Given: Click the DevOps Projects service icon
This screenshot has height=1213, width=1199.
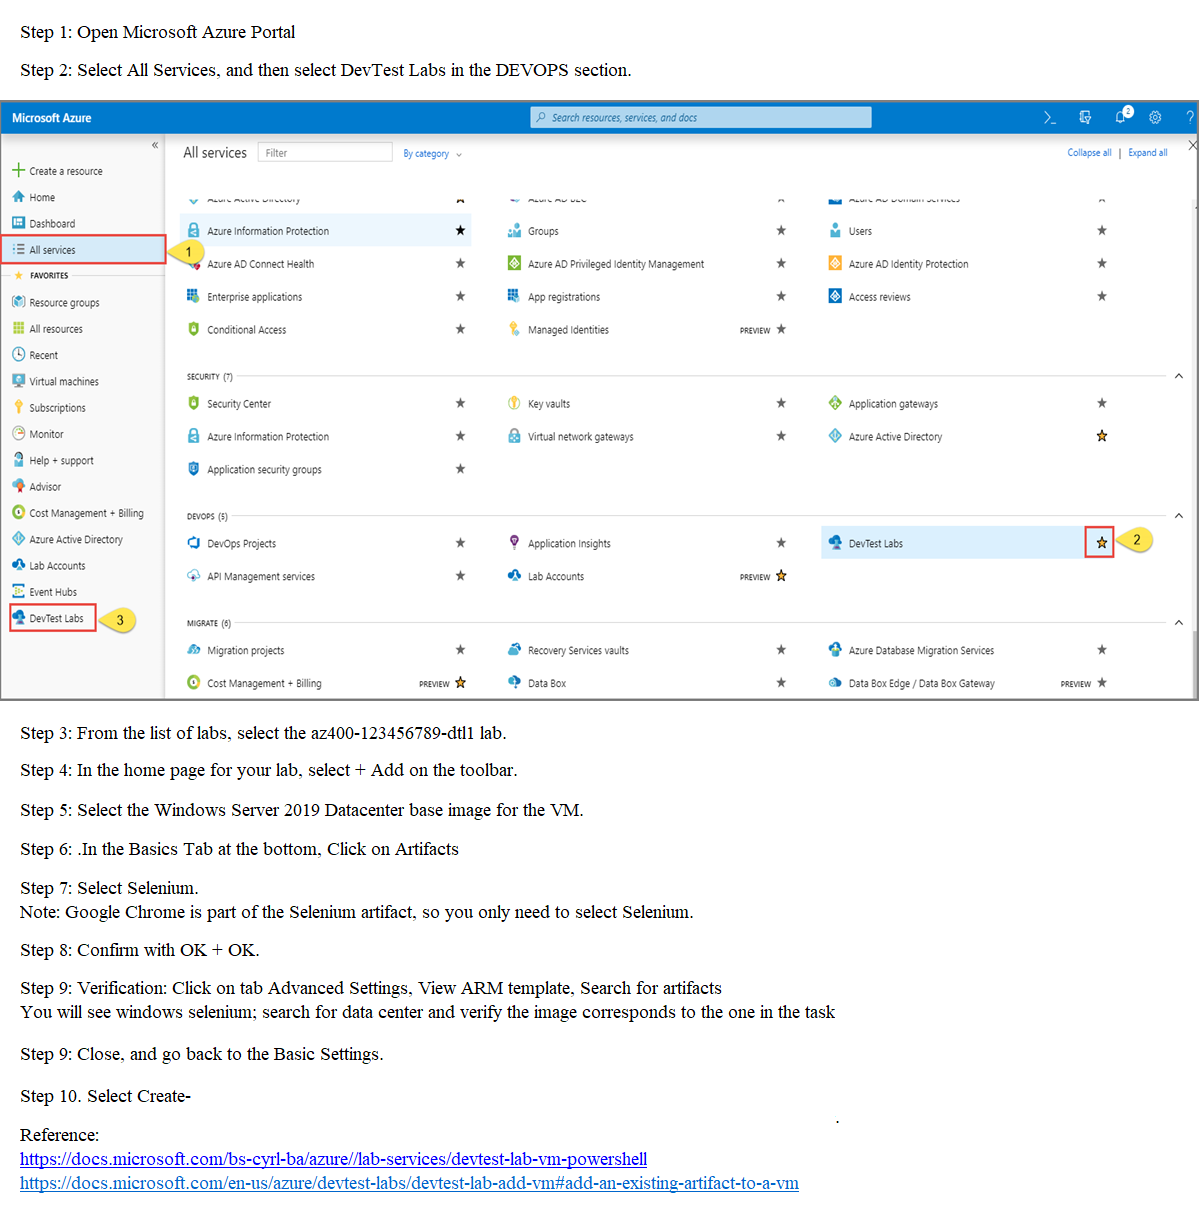Looking at the screenshot, I should pos(194,544).
